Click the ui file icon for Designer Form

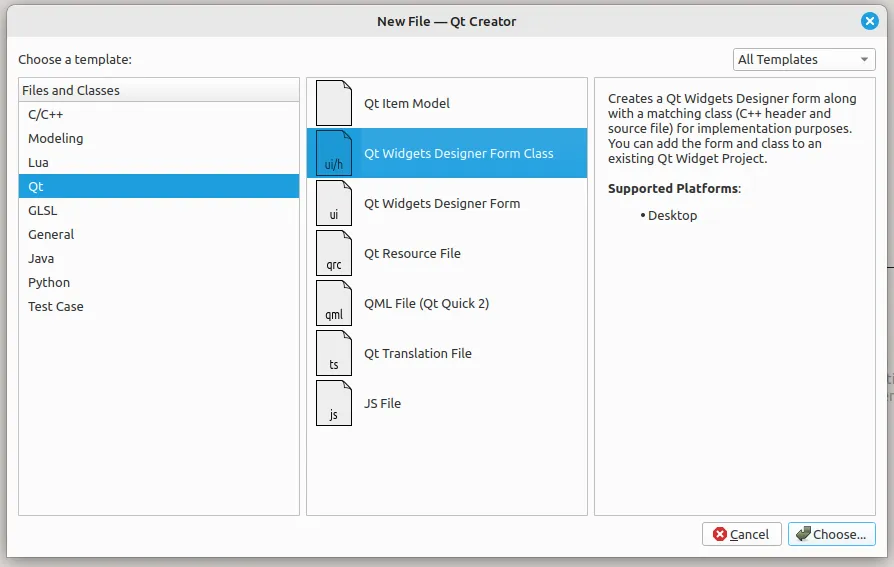(334, 203)
